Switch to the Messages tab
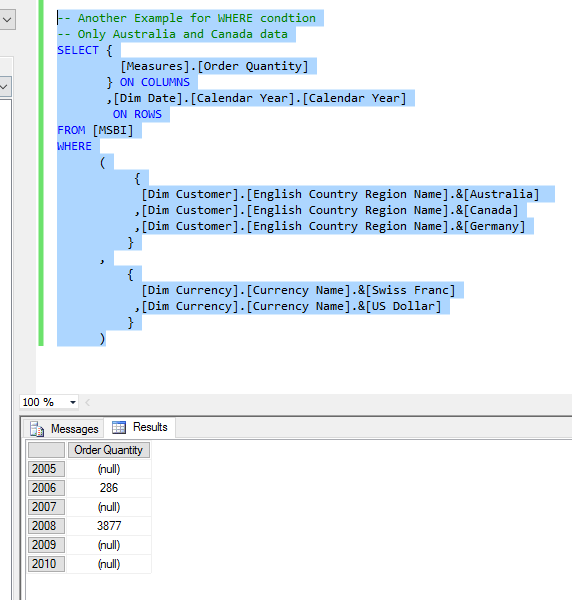 pyautogui.click(x=64, y=429)
